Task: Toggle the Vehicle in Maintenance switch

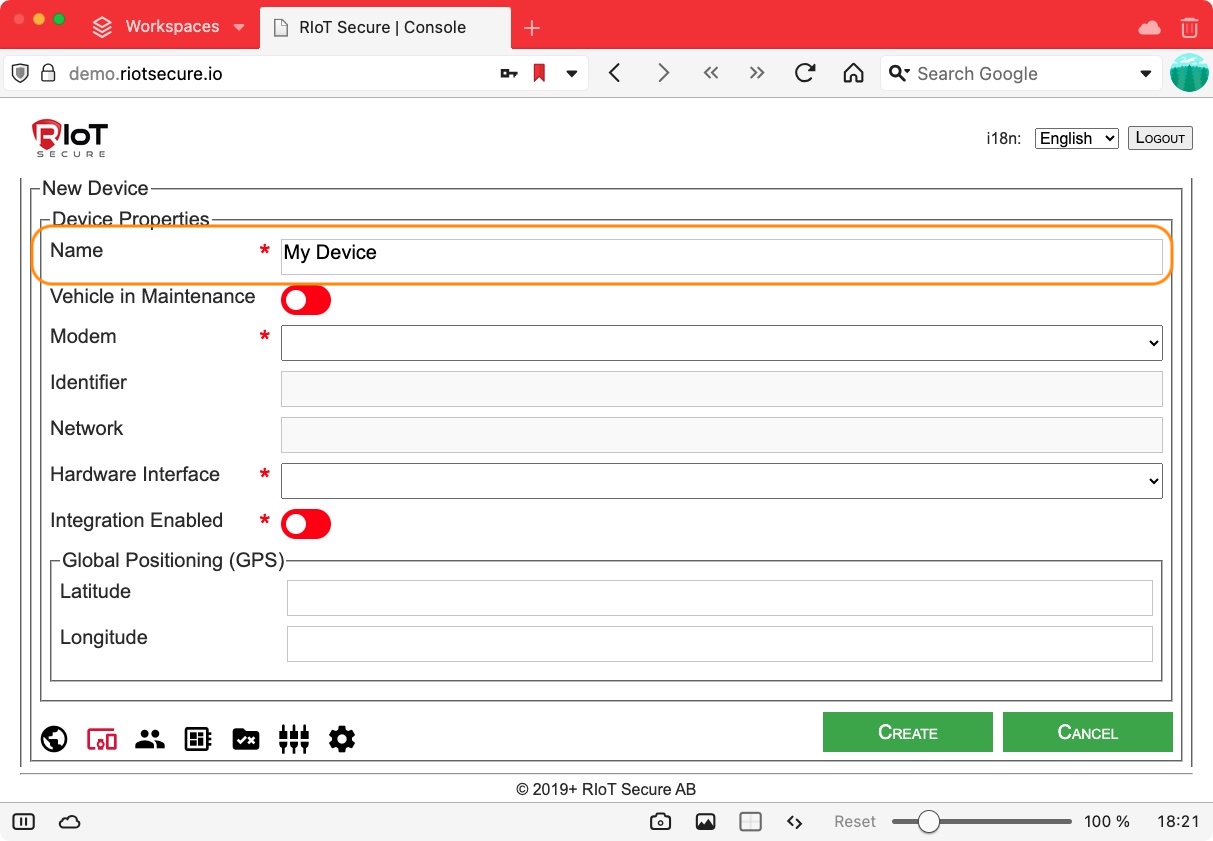Action: coord(306,300)
